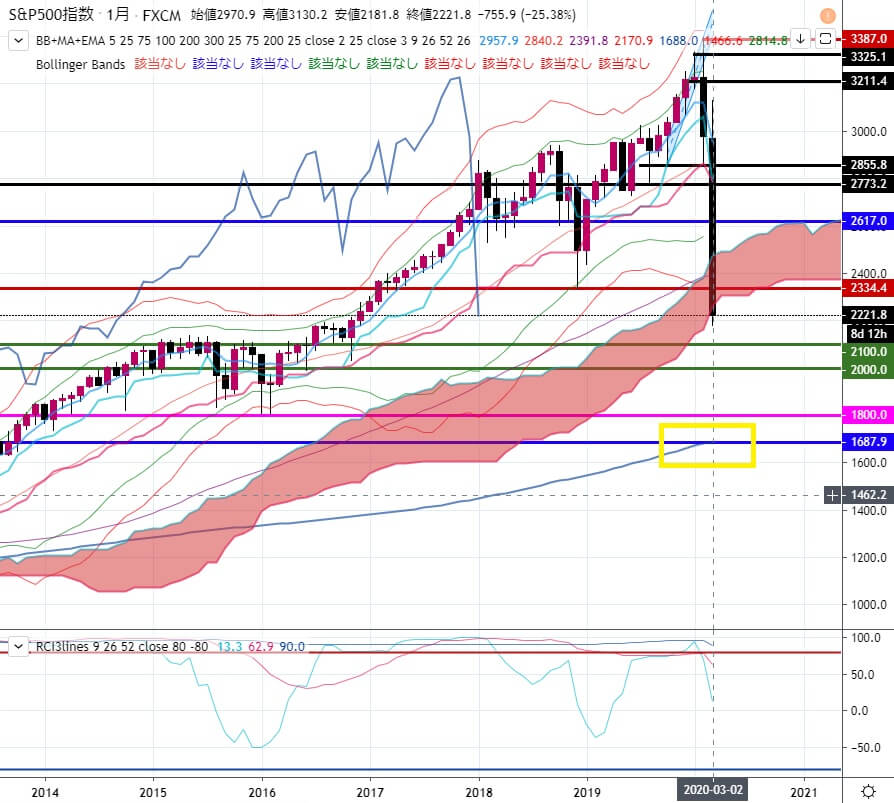Image resolution: width=894 pixels, height=803 pixels.
Task: Click the green 2000.0 price label
Action: point(868,370)
